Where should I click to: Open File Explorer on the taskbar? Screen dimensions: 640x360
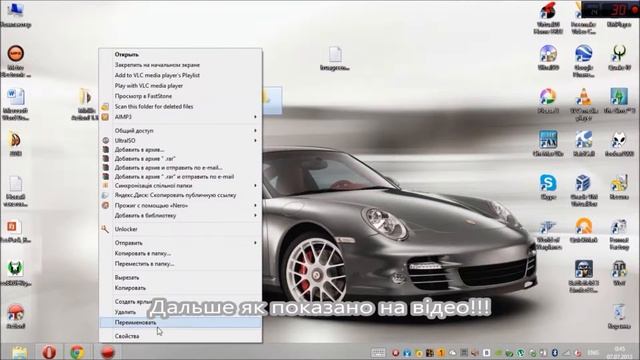tap(19, 352)
